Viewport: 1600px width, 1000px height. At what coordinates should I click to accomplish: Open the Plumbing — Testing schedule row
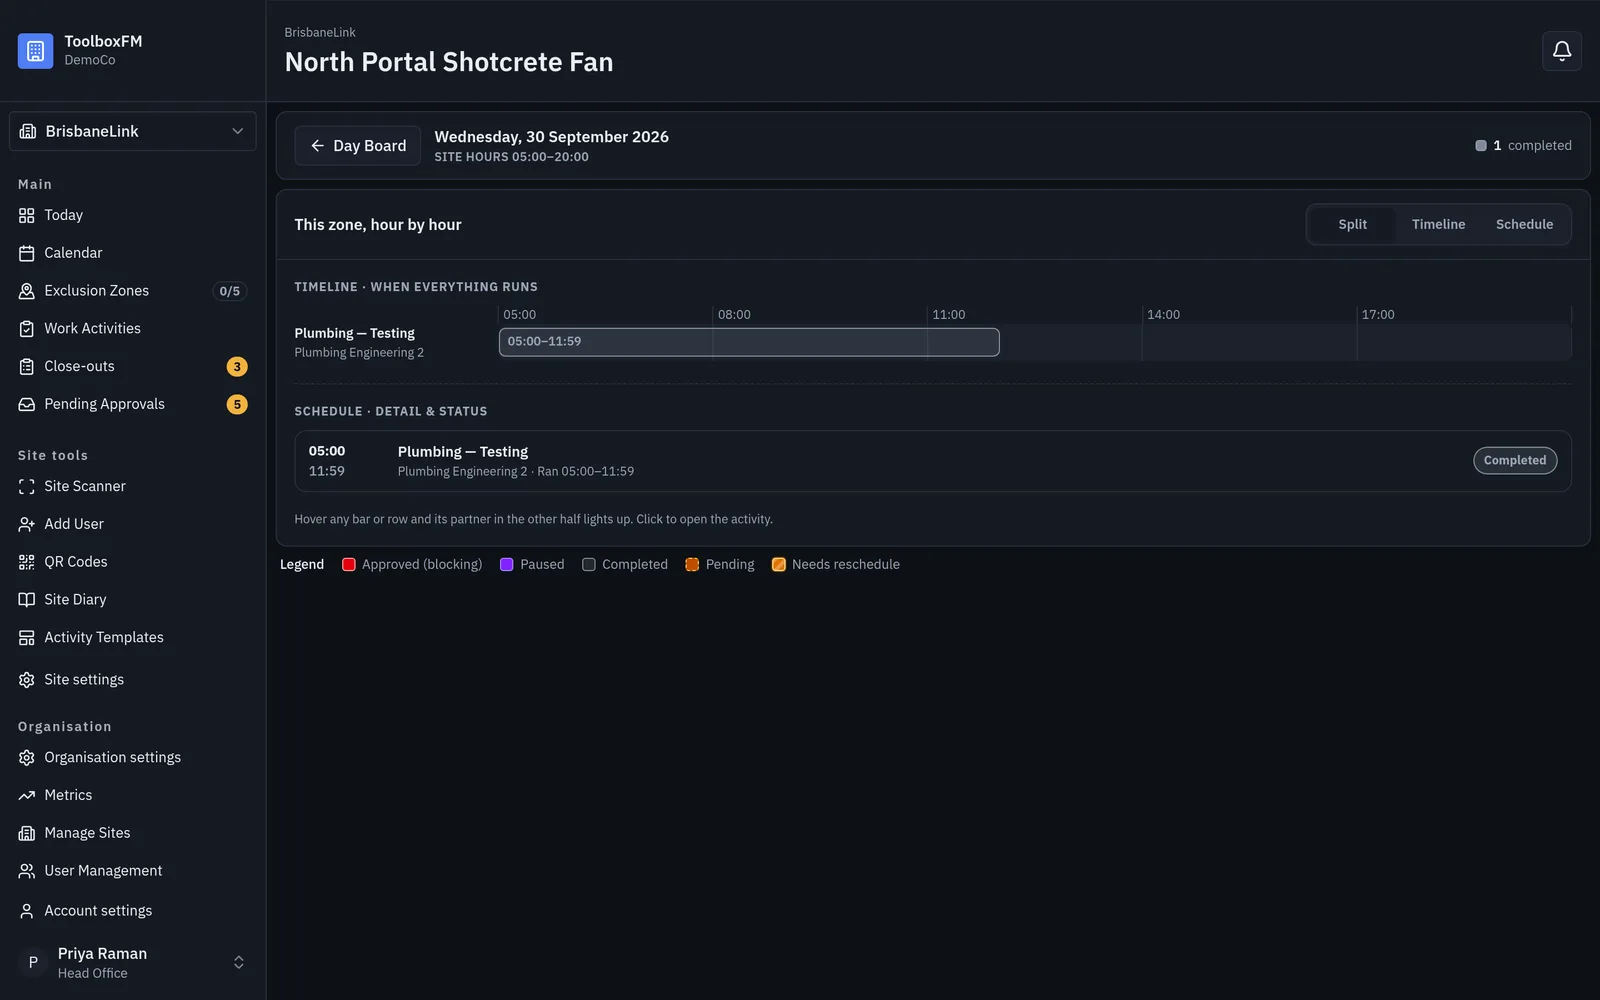(933, 461)
